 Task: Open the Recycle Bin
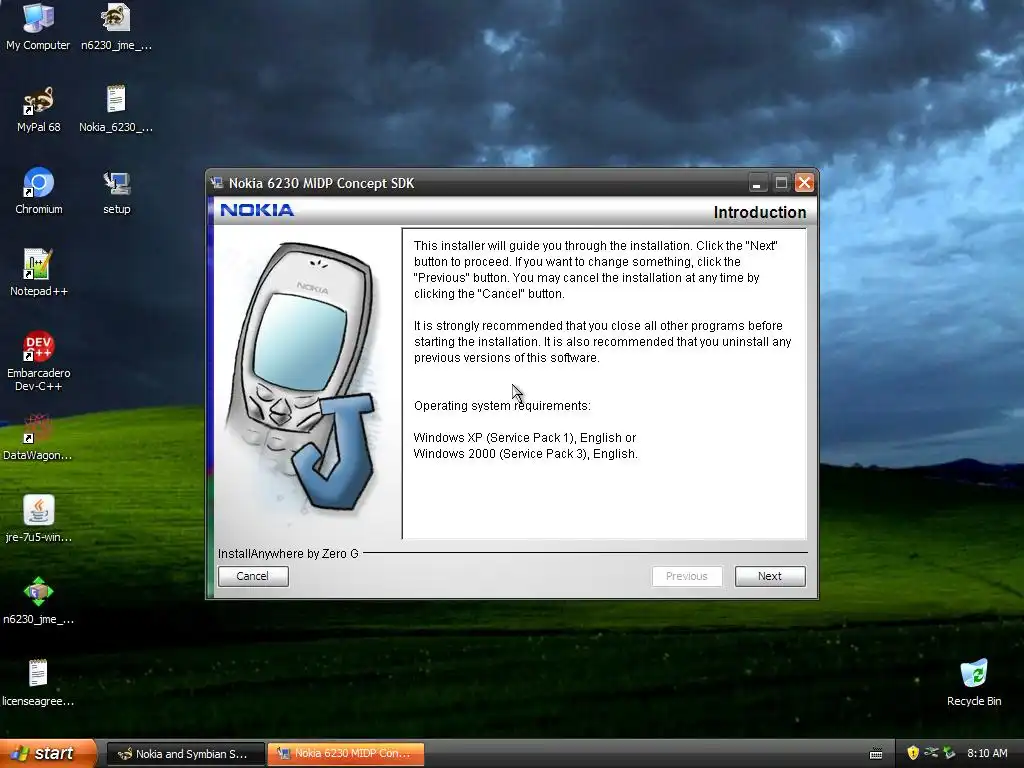pyautogui.click(x=974, y=683)
